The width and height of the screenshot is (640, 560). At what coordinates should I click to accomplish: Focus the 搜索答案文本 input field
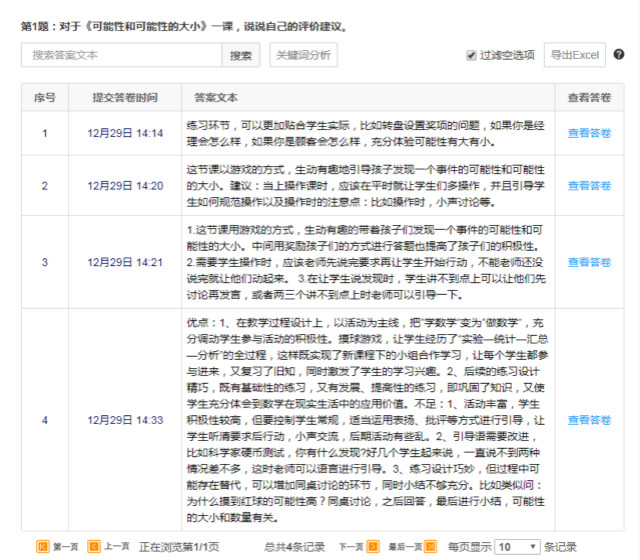point(122,55)
